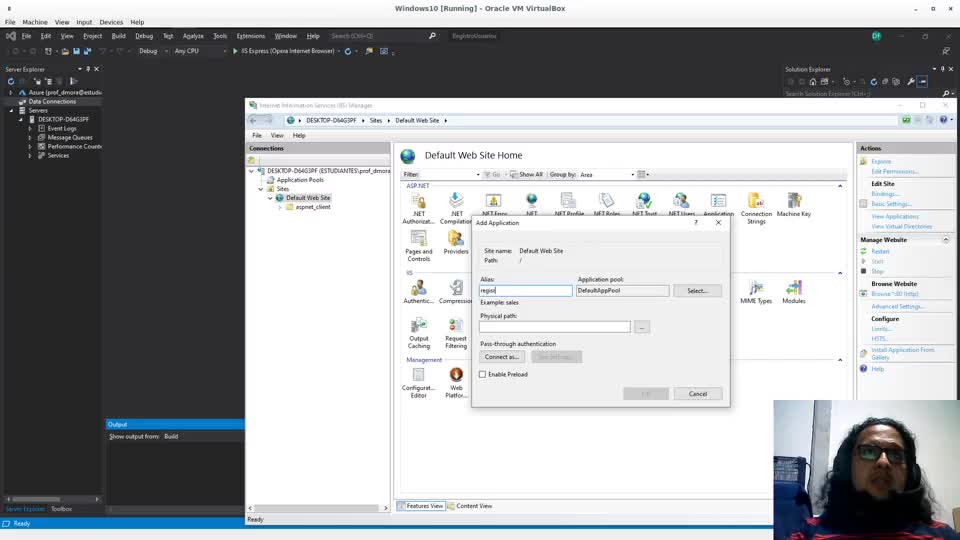Click the Save All toolbar icon in Visual Studio
Screen dimensions: 960x540
87,51
